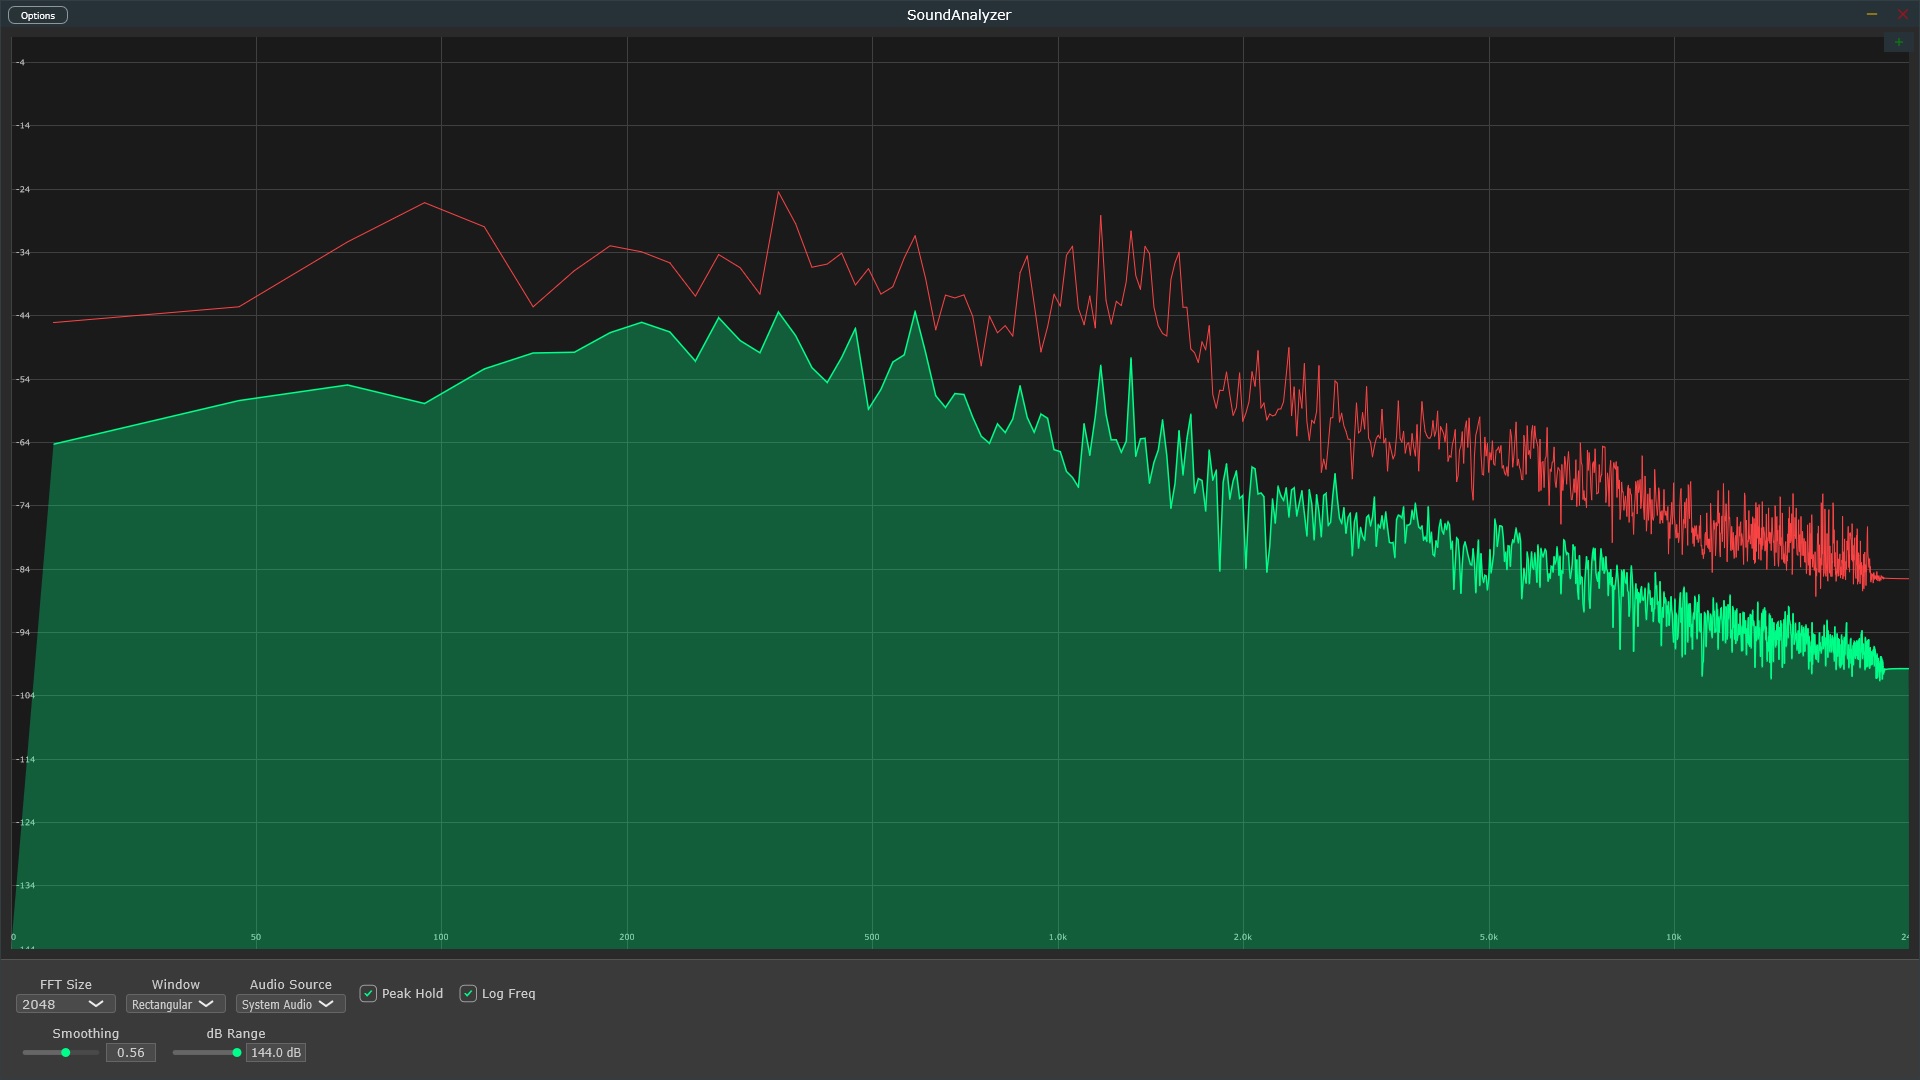Open the Window type dropdown showing Rectangular
Screen dimensions: 1920x1080
175,1004
